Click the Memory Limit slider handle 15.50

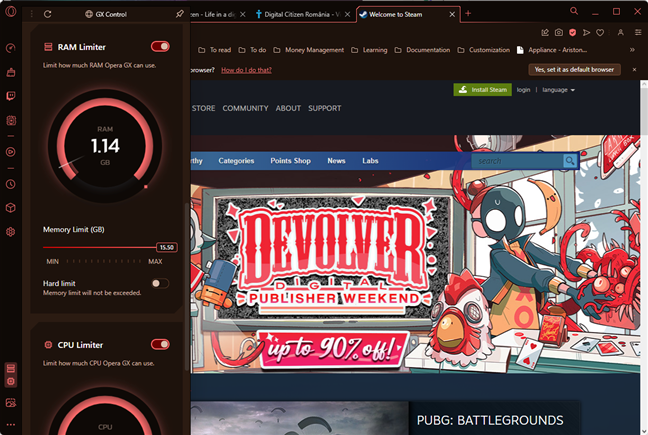[167, 247]
